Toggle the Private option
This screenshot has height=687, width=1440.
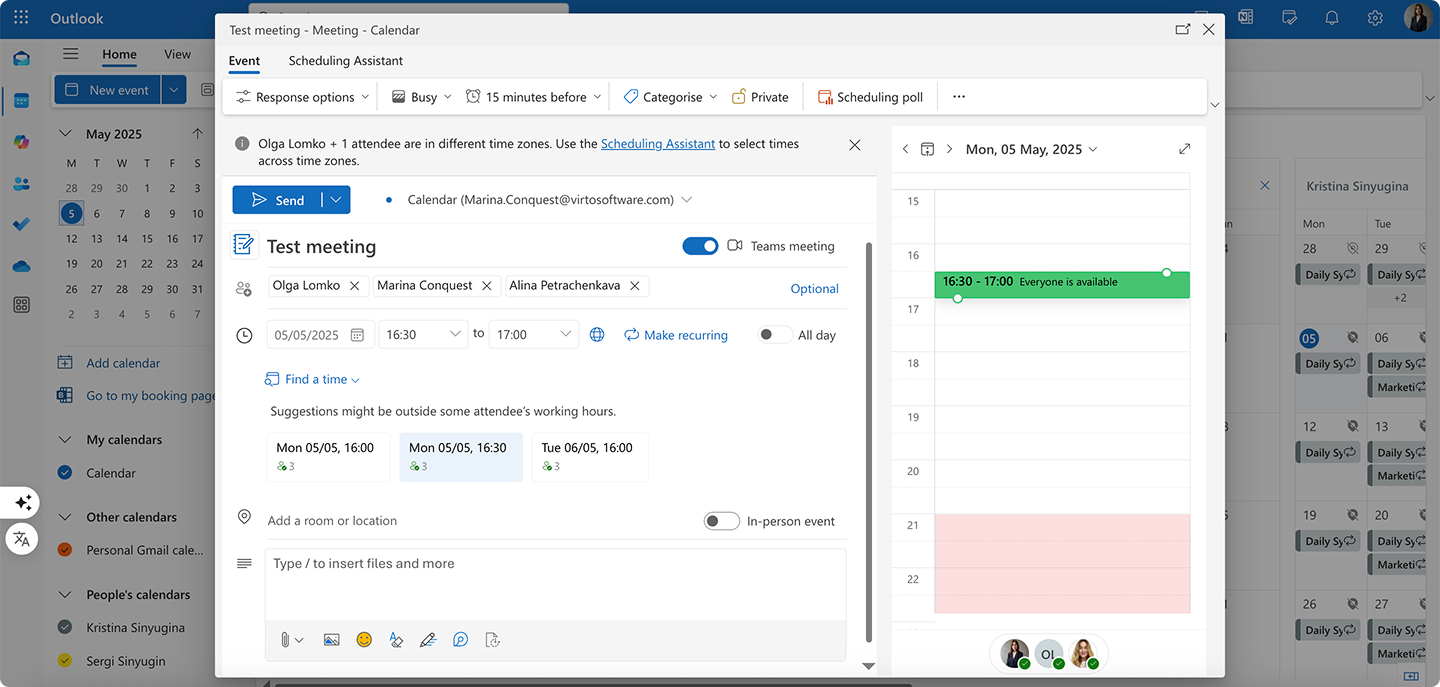[x=760, y=97]
